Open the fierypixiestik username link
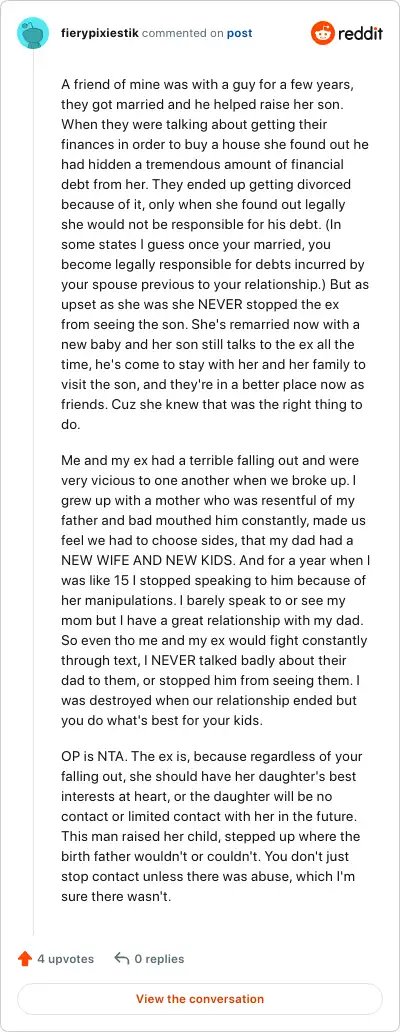Image resolution: width=400 pixels, height=1032 pixels. [x=99, y=33]
